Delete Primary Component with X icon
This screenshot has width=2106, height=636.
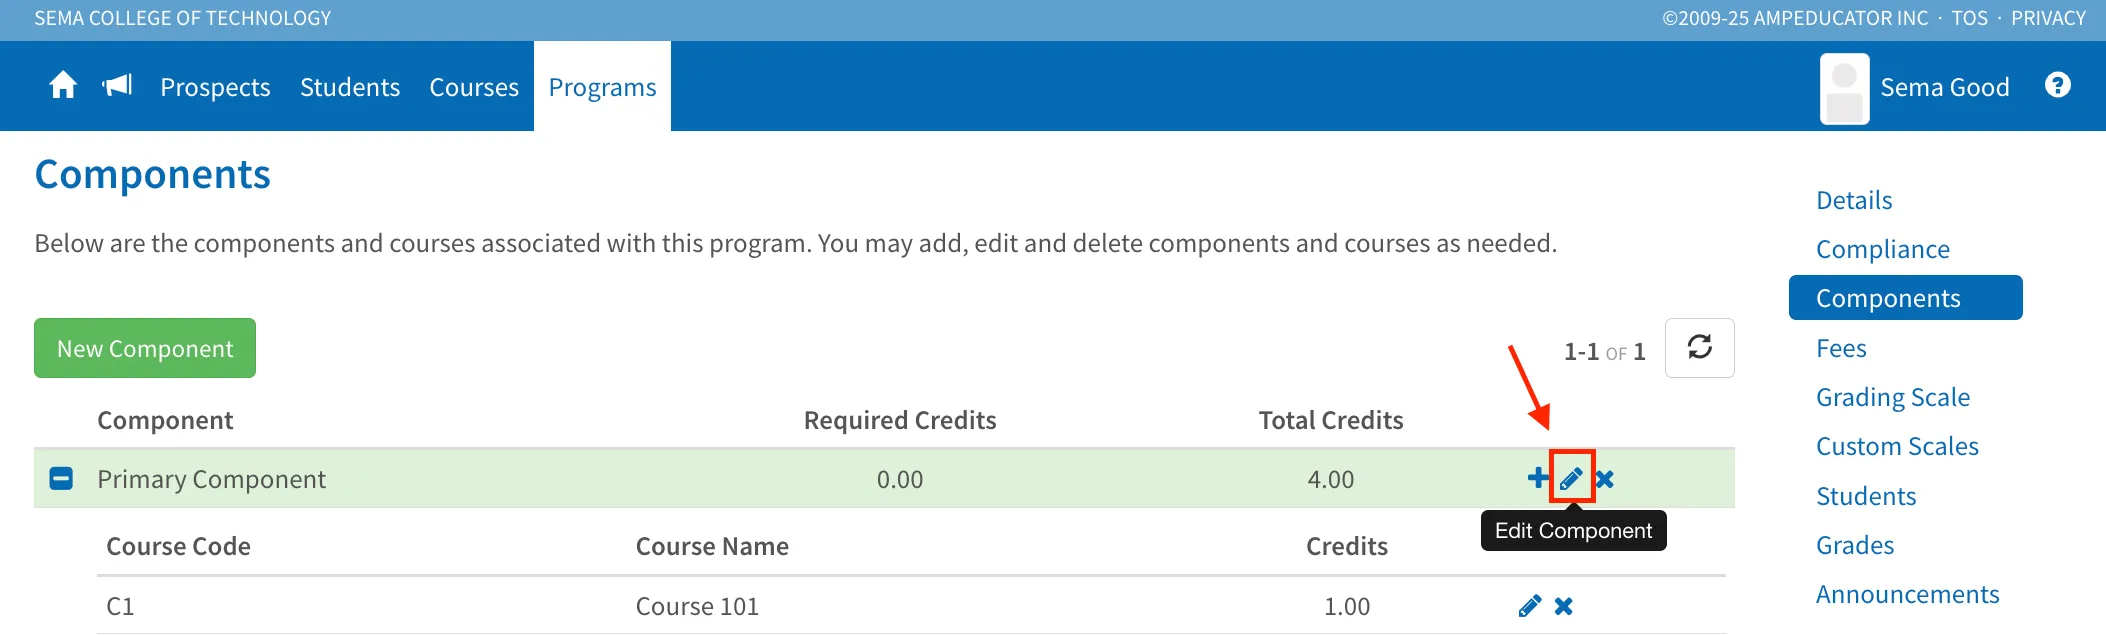1605,479
